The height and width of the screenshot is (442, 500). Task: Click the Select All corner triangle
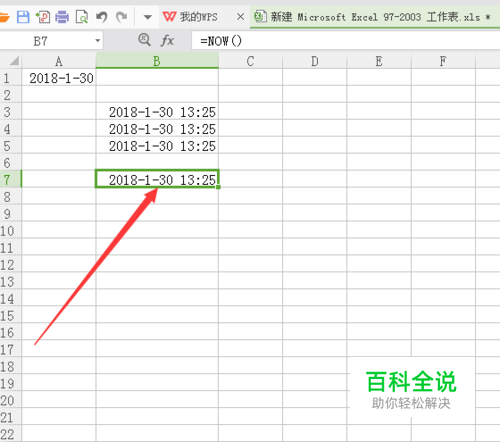(13, 61)
